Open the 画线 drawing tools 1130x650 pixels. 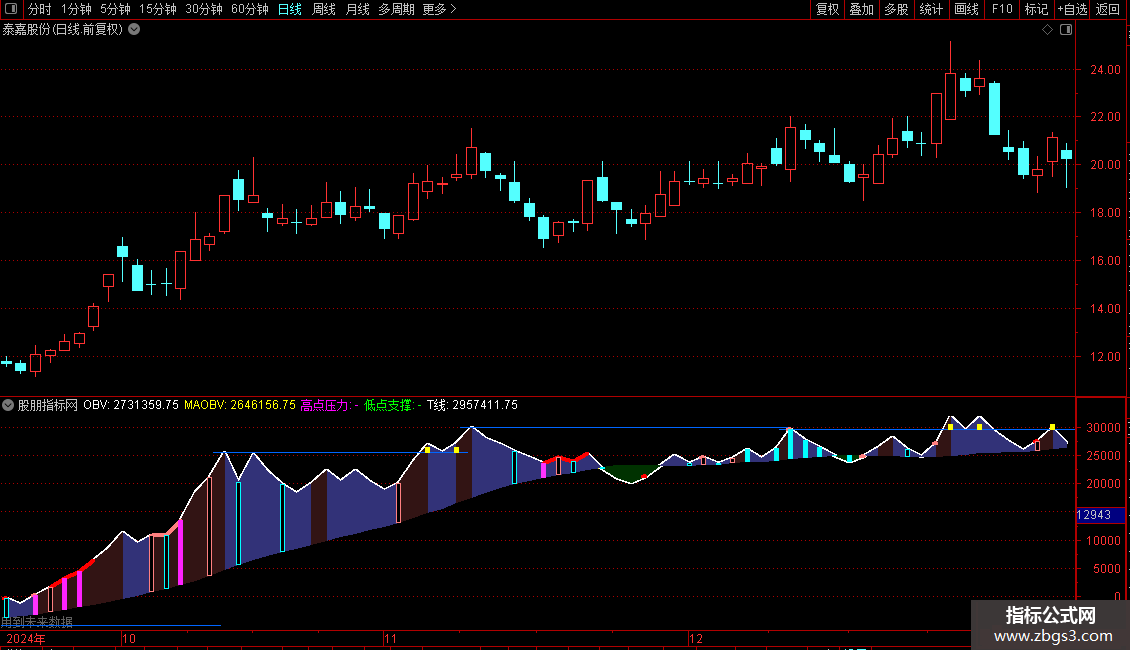[966, 9]
